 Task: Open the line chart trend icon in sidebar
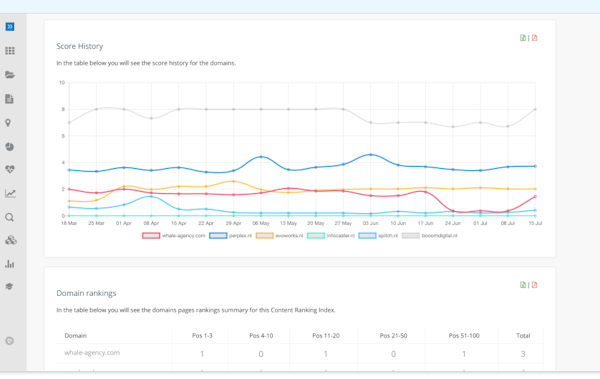coord(10,193)
